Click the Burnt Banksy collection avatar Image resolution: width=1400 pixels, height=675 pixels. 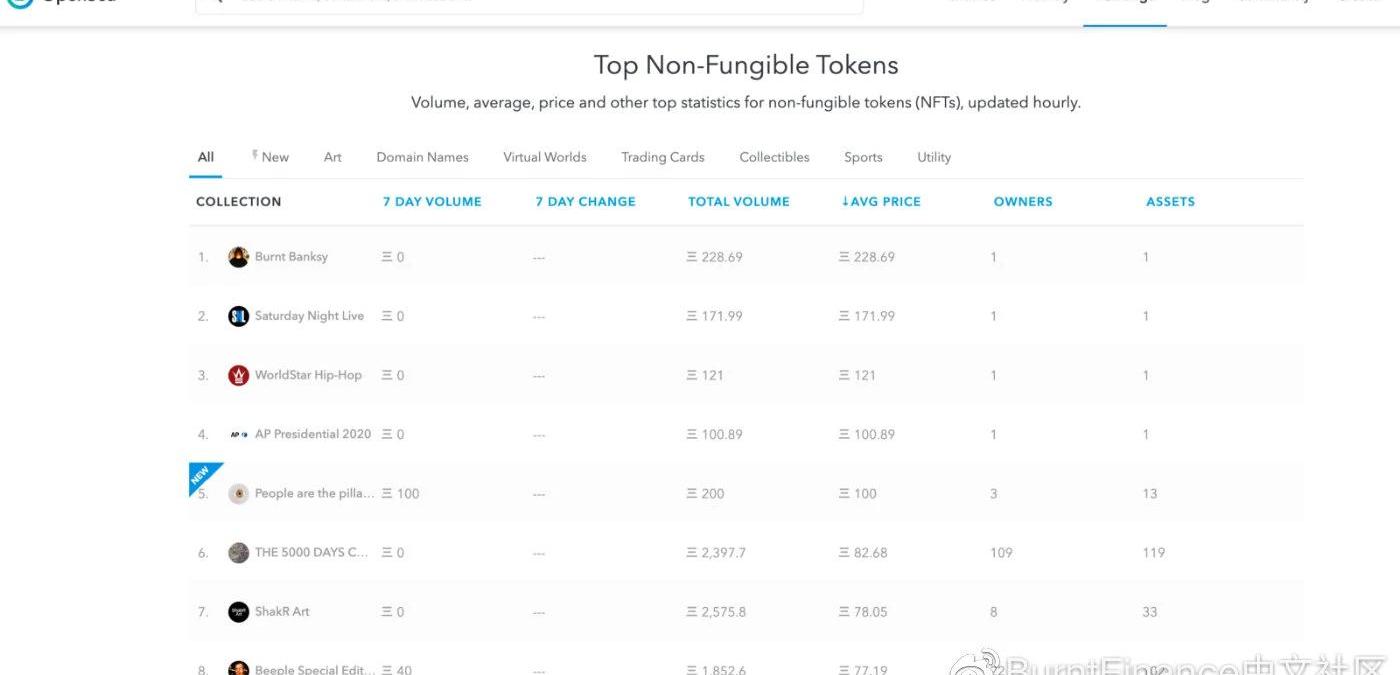[x=238, y=257]
